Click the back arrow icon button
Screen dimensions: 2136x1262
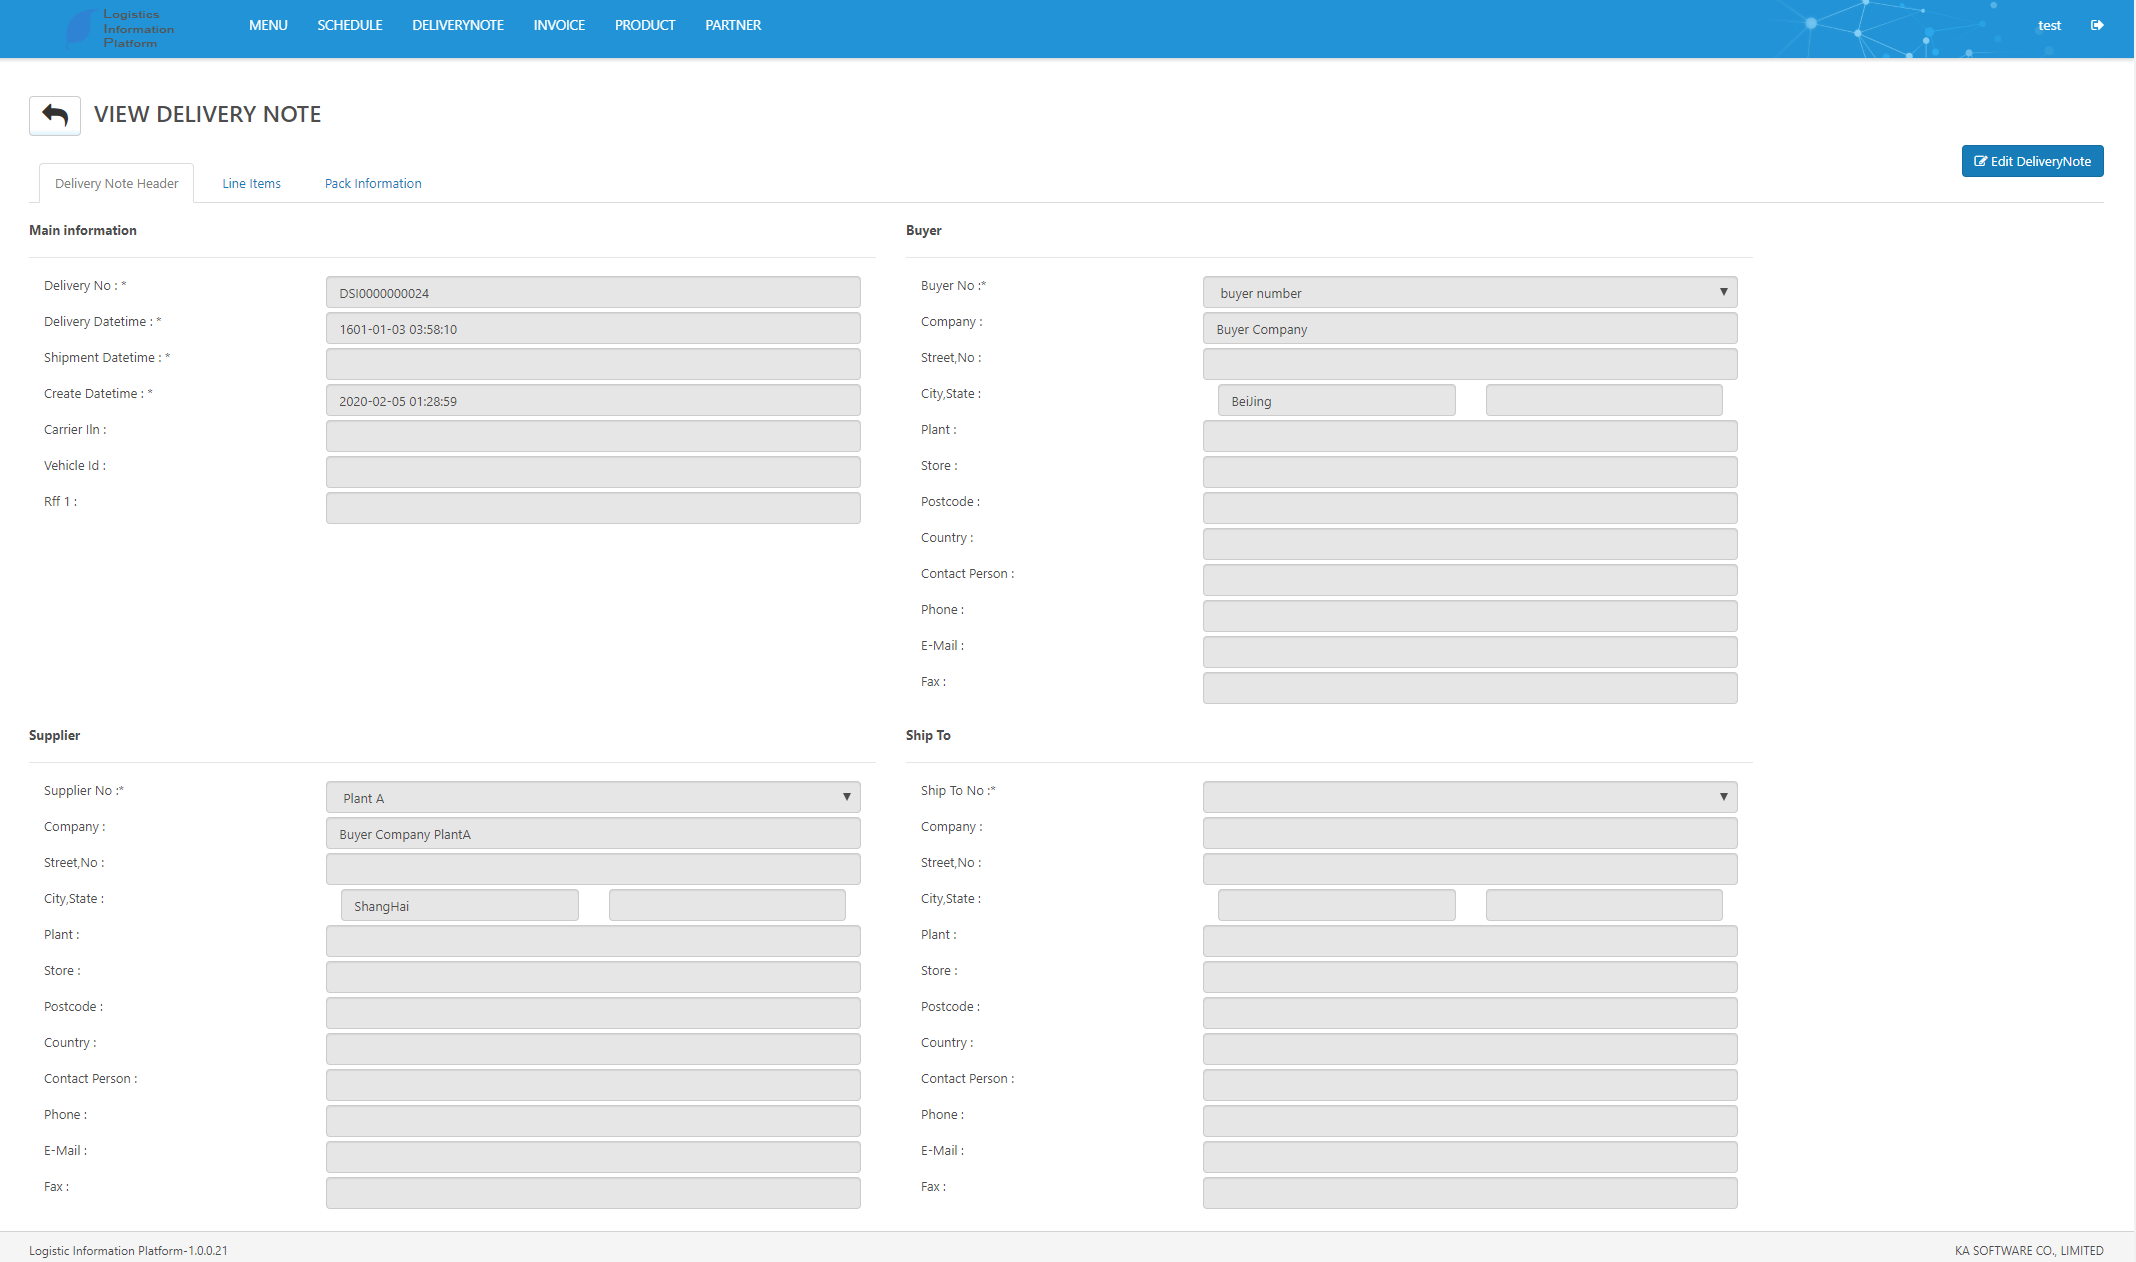coord(55,116)
